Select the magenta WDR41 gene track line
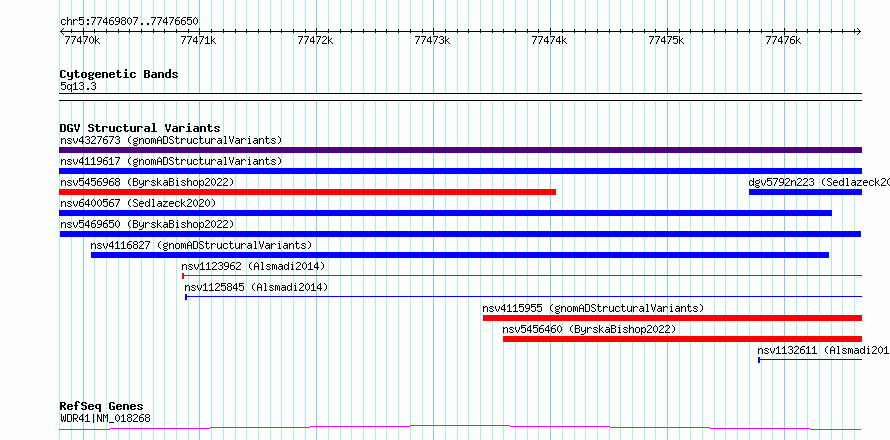The height and width of the screenshot is (440, 890). click(460, 427)
